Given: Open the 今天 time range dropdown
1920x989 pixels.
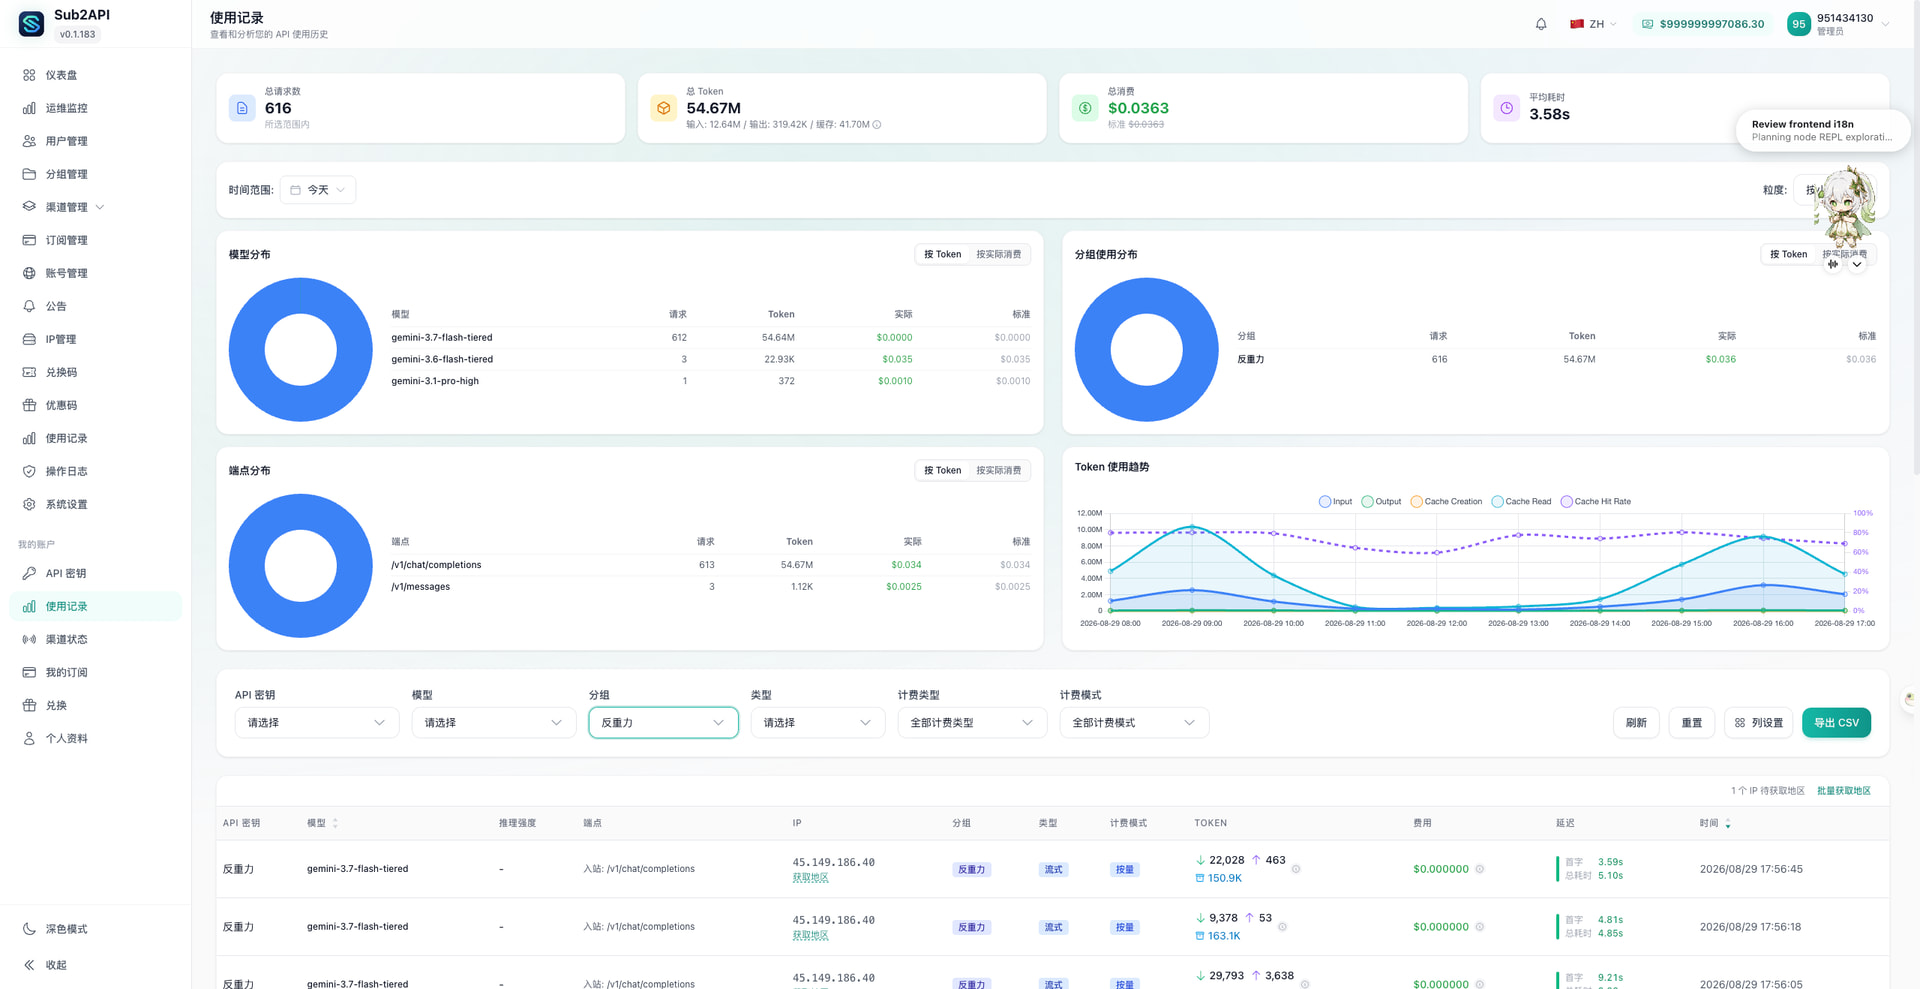Looking at the screenshot, I should click(x=318, y=190).
